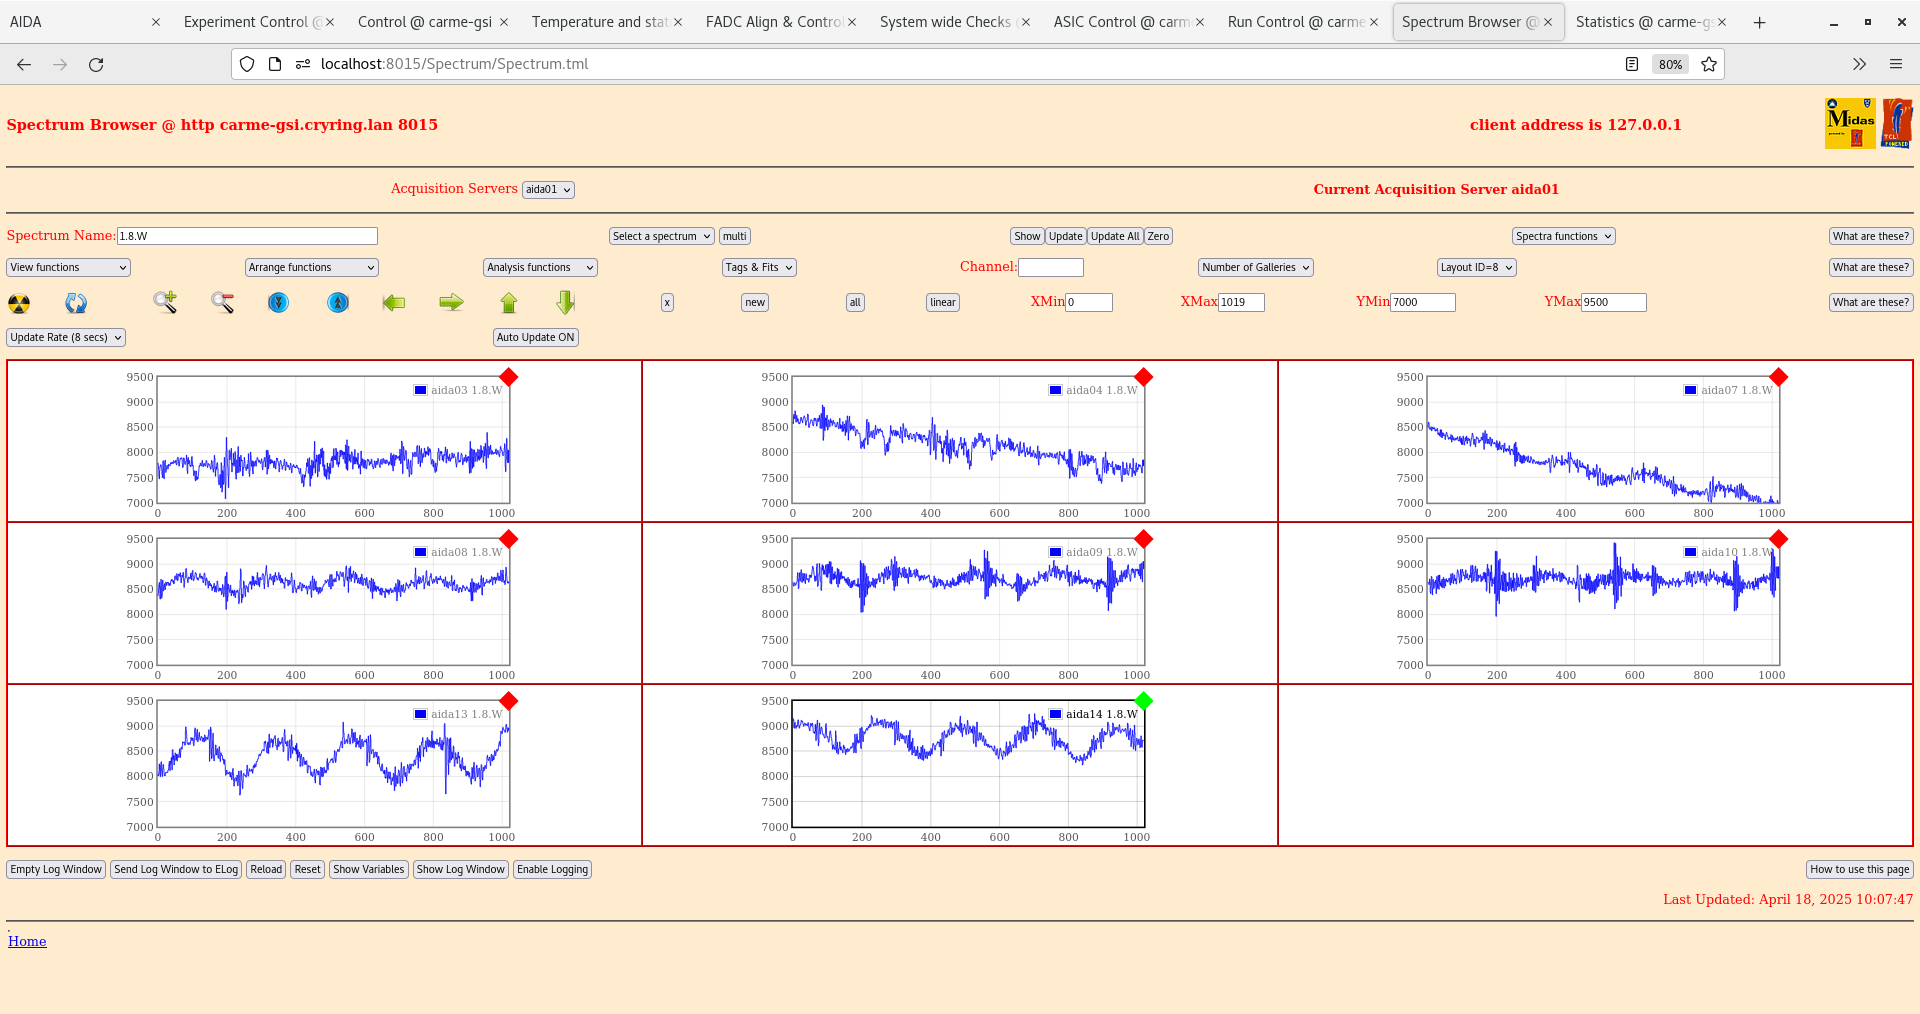Open the Analysis functions dropdown
Viewport: 1920px width, 1014px height.
[540, 267]
